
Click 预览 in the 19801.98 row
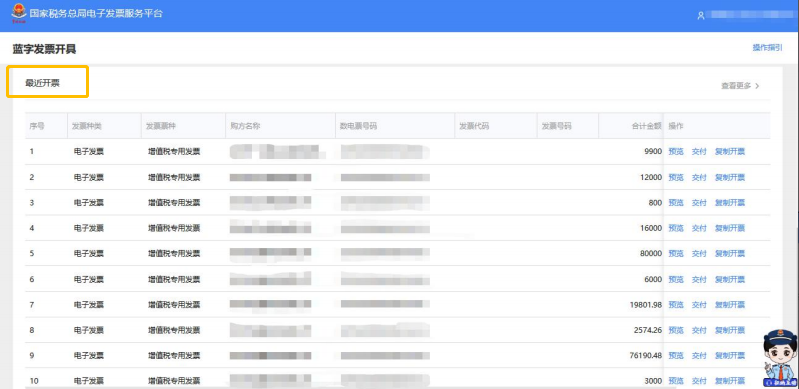coord(676,305)
